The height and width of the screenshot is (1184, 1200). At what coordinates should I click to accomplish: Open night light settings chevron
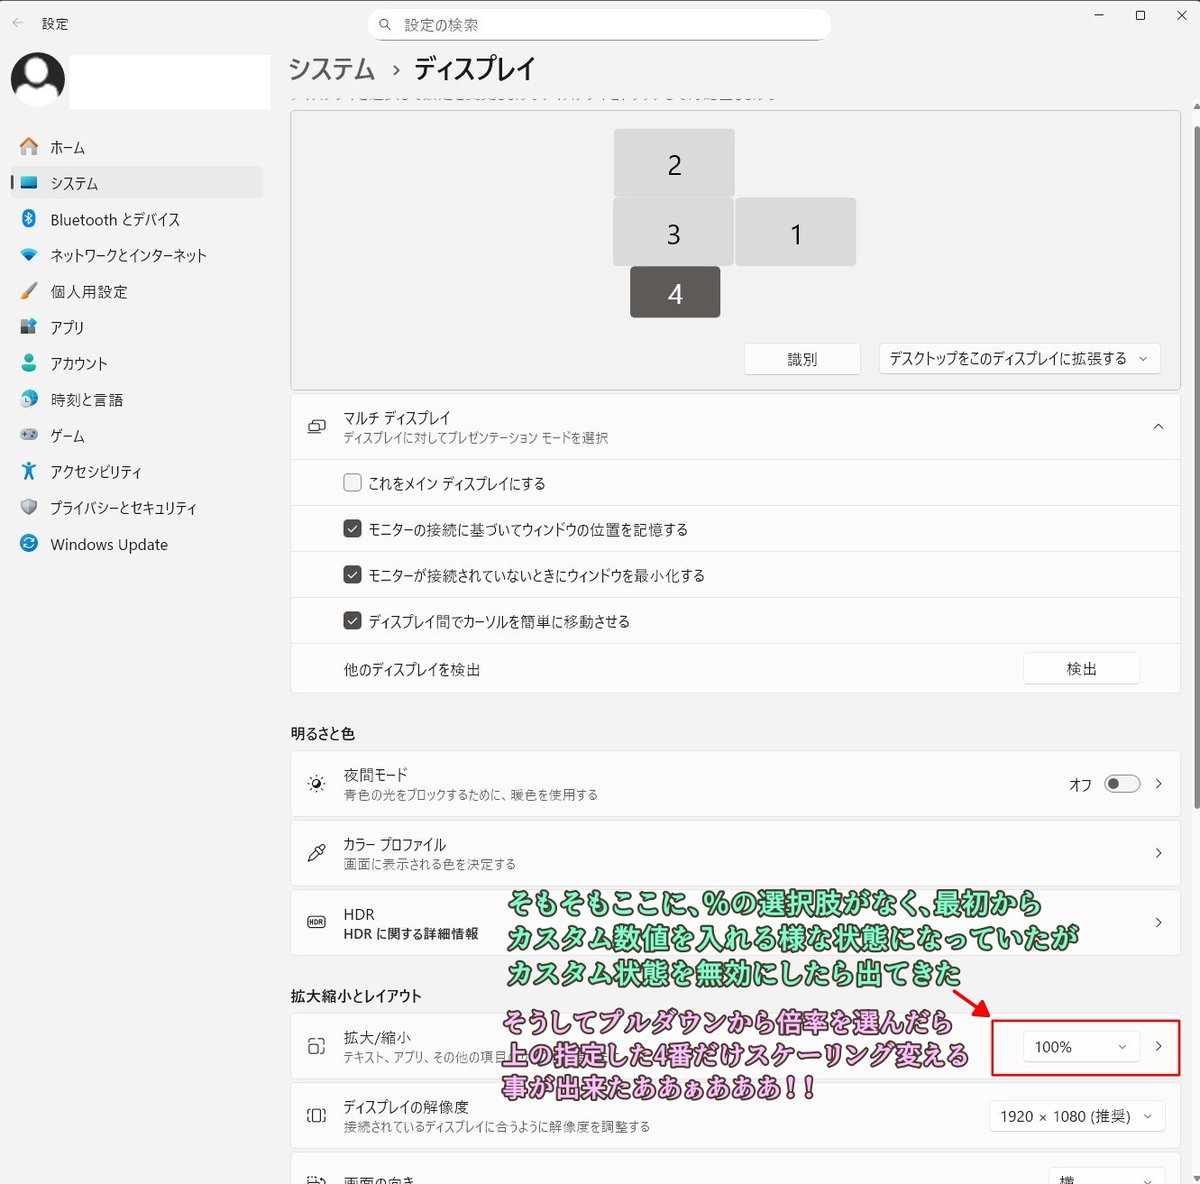point(1158,784)
